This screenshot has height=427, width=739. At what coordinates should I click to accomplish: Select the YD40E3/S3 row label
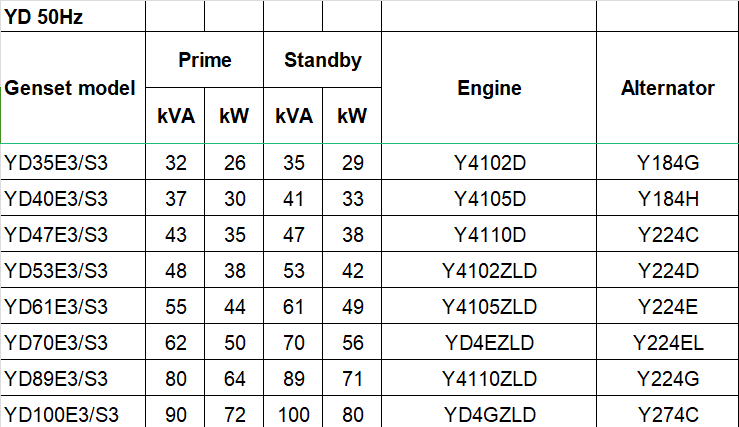coord(56,198)
